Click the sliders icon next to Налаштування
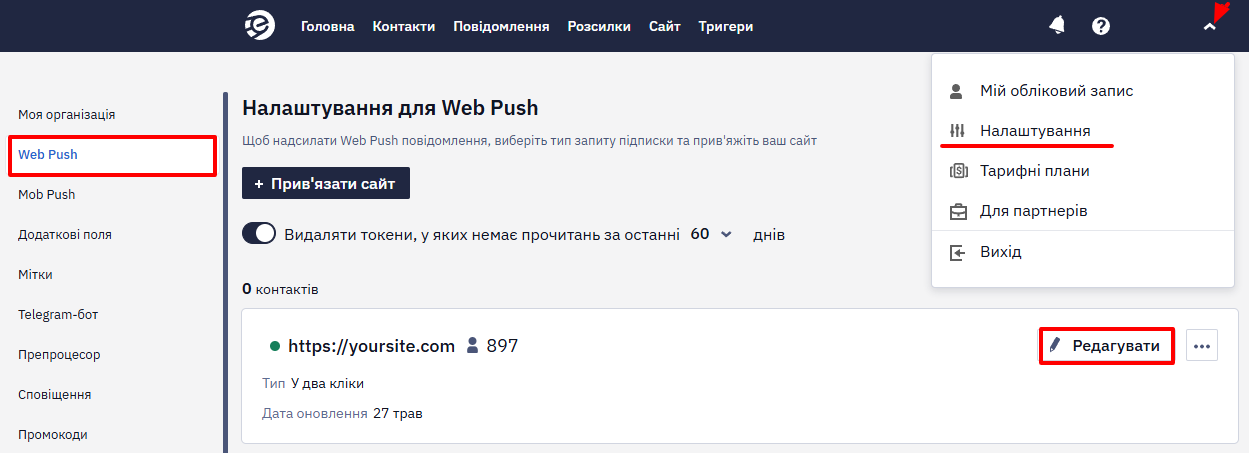Viewport: 1249px width, 453px height. [x=958, y=131]
